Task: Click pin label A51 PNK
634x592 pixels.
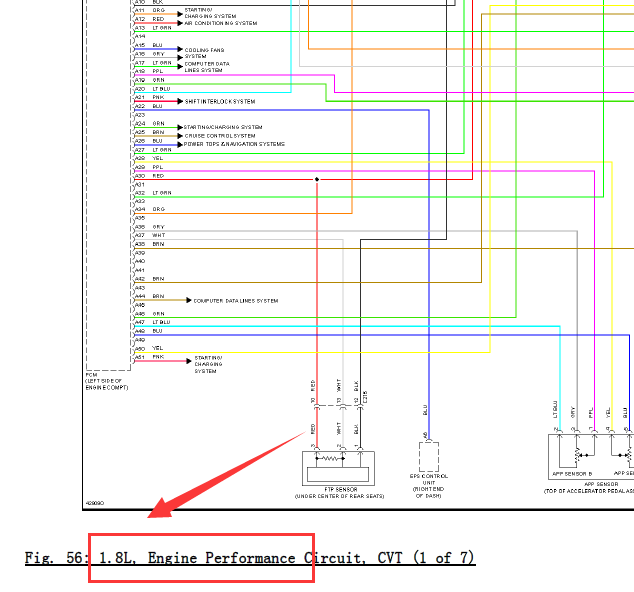Action: click(149, 357)
